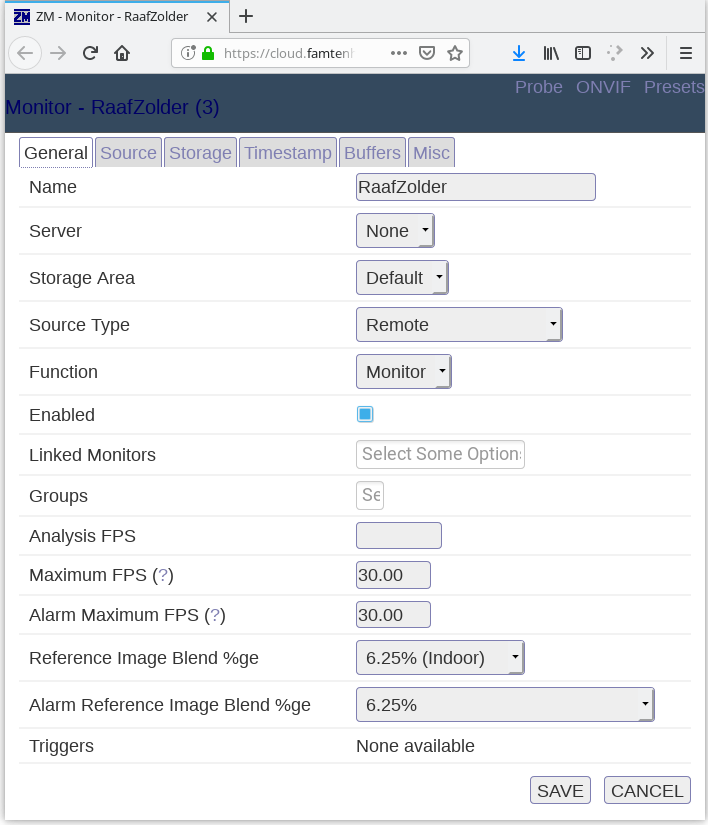Viewport: 708px width, 825px height.
Task: Go to the browser home page
Action: 122,53
